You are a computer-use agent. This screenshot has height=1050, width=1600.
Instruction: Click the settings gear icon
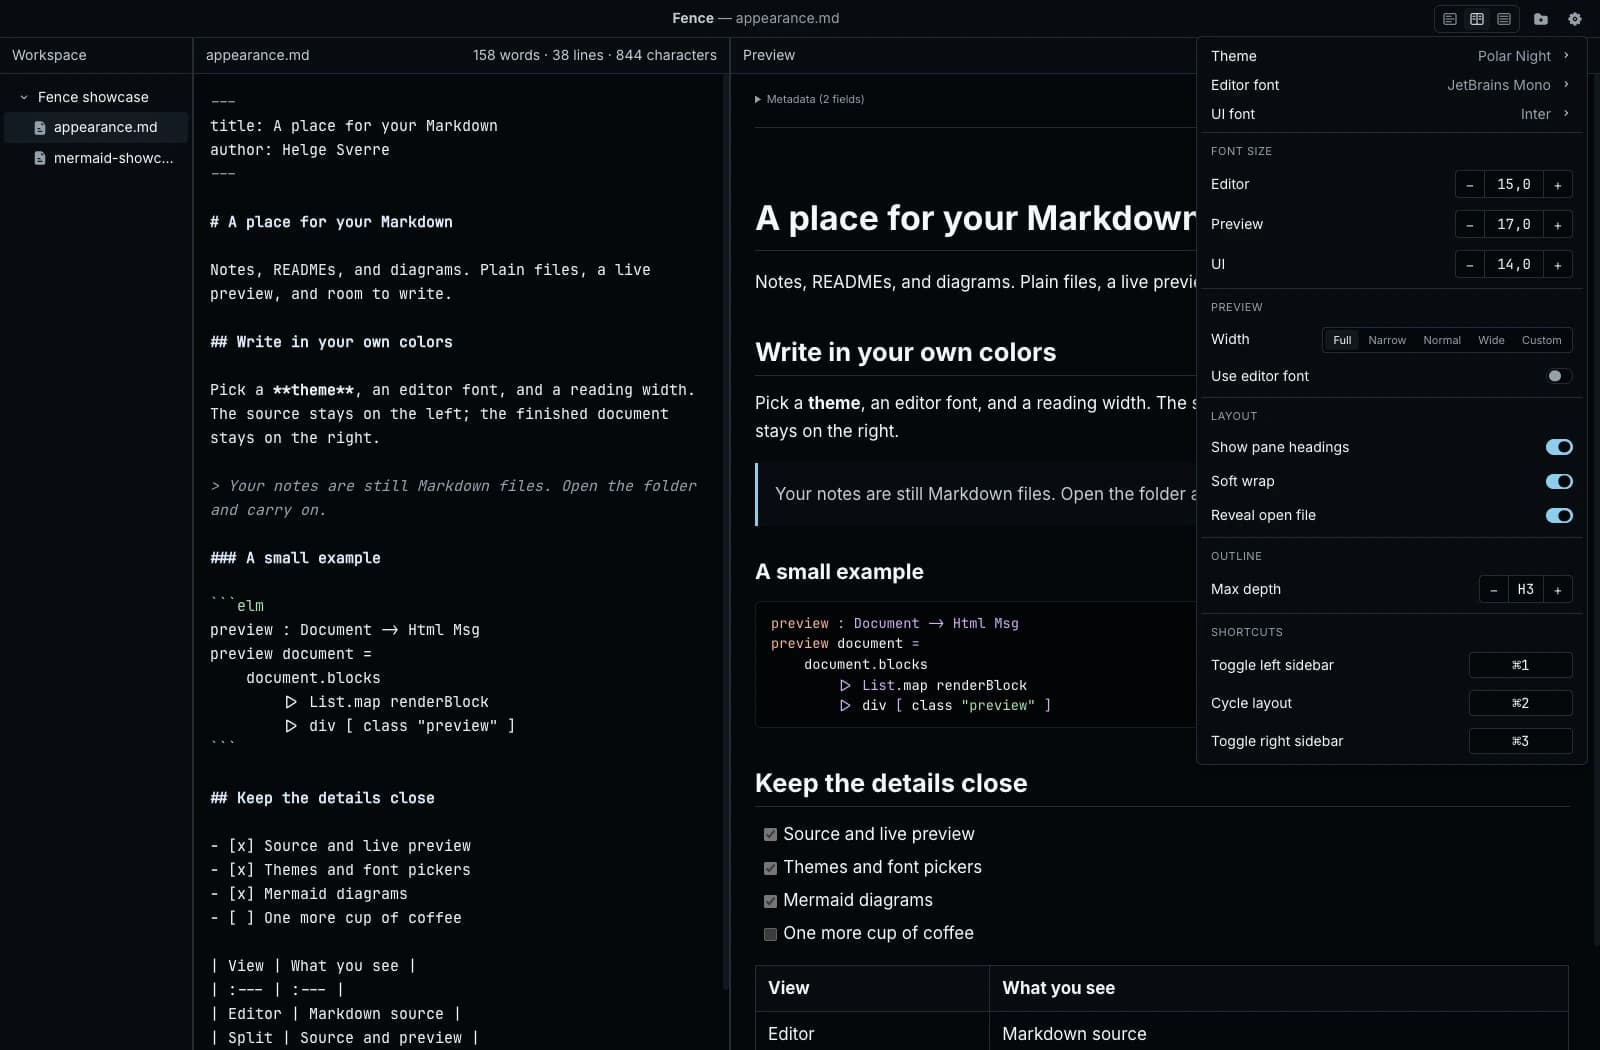1575,19
